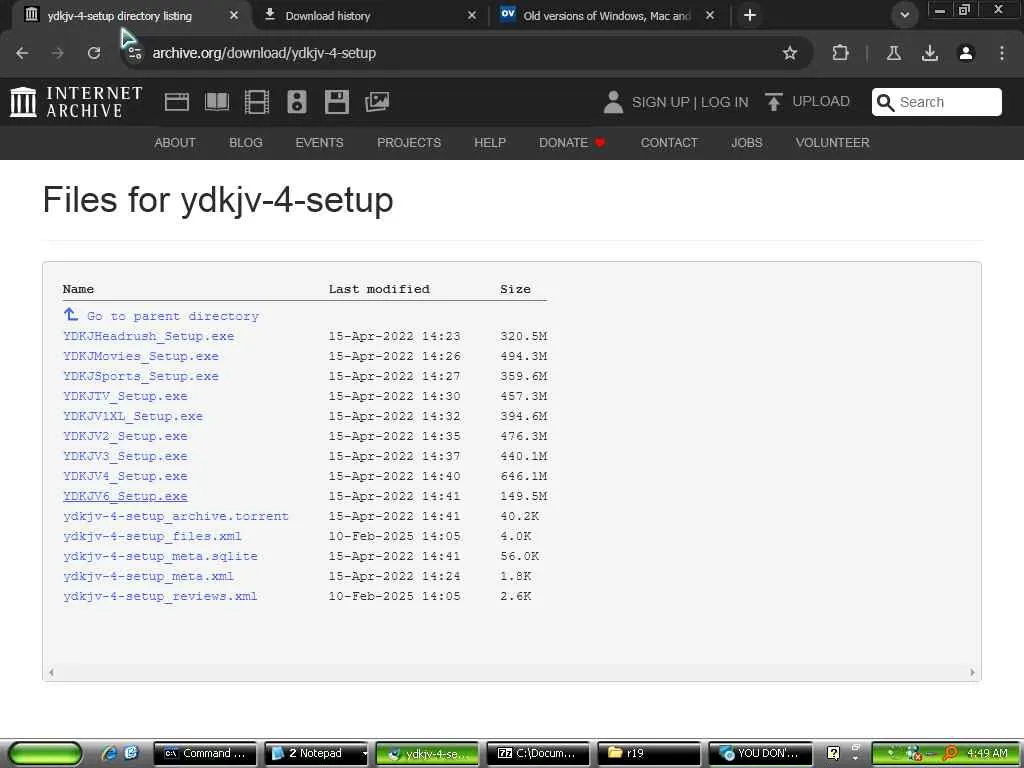Download YDKJV3_Setup.exe
Viewport: 1024px width, 768px height.
coord(125,456)
